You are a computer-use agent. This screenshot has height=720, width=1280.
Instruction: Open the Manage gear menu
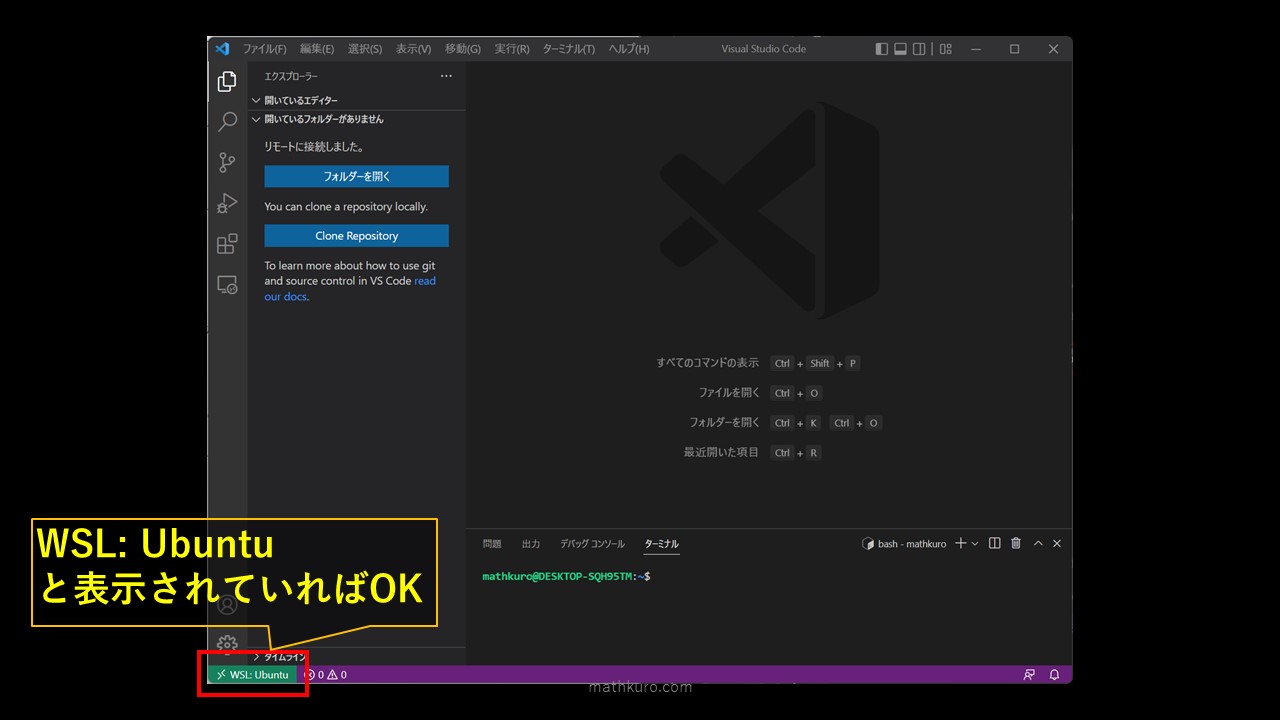(x=227, y=643)
